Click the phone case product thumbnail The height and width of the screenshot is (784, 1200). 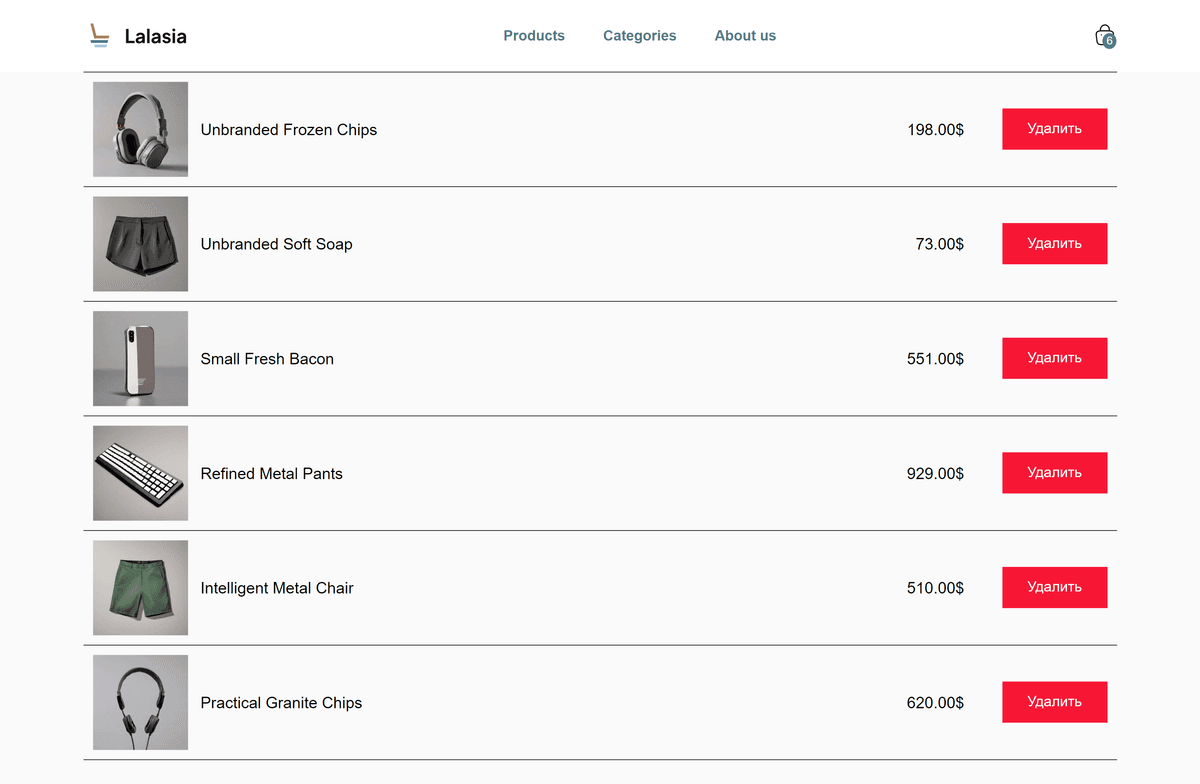(140, 358)
